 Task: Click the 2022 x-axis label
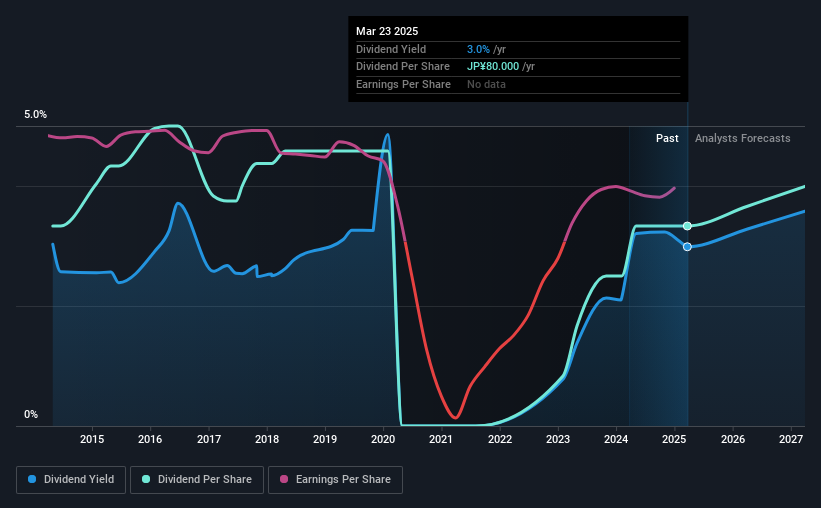[500, 439]
